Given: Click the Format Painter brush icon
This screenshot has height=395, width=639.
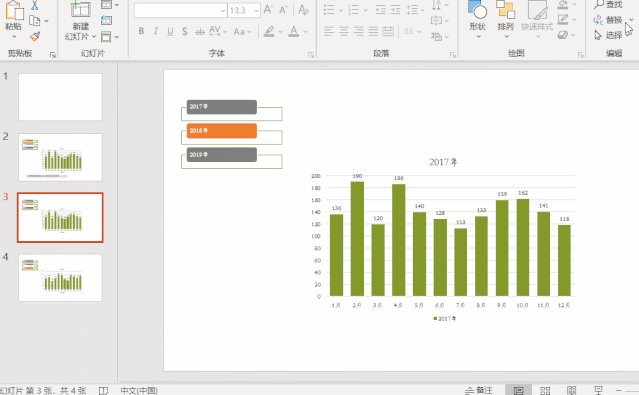Looking at the screenshot, I should tap(35, 37).
